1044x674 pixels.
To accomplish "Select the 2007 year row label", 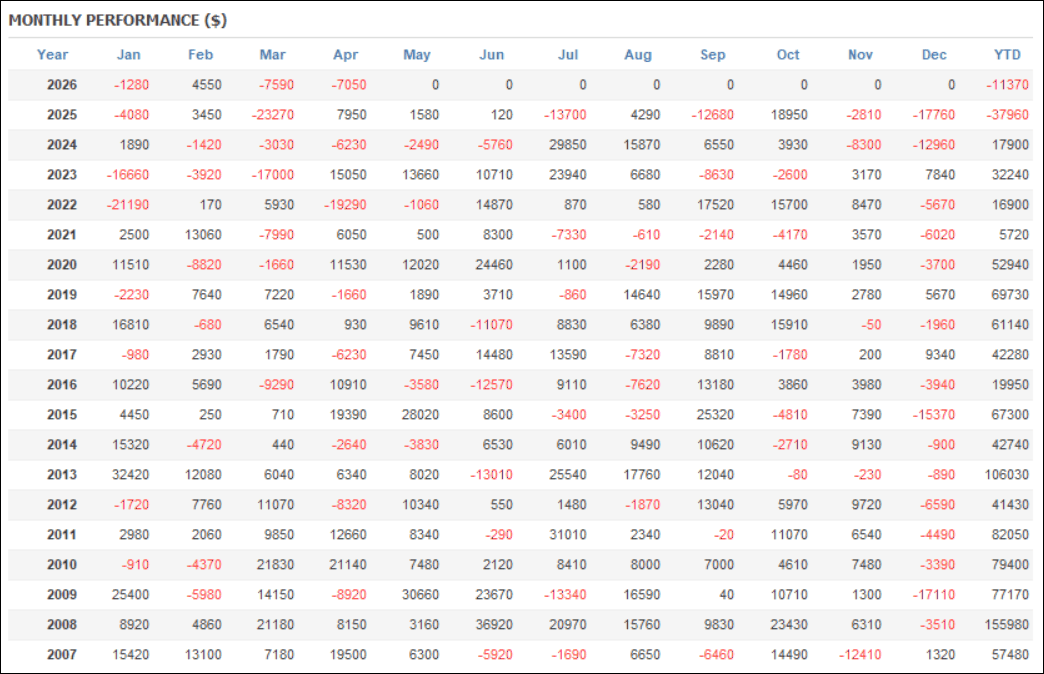I will click(x=62, y=654).
